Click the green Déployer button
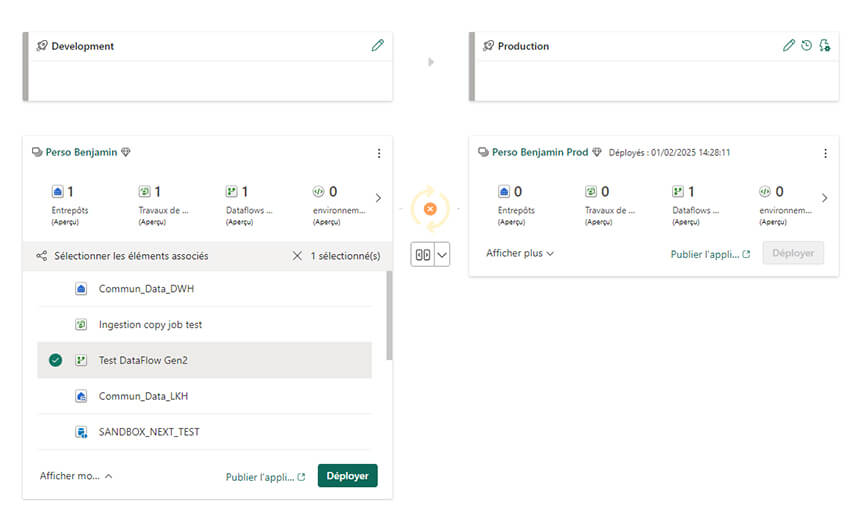This screenshot has height=507, width=857. (x=347, y=476)
